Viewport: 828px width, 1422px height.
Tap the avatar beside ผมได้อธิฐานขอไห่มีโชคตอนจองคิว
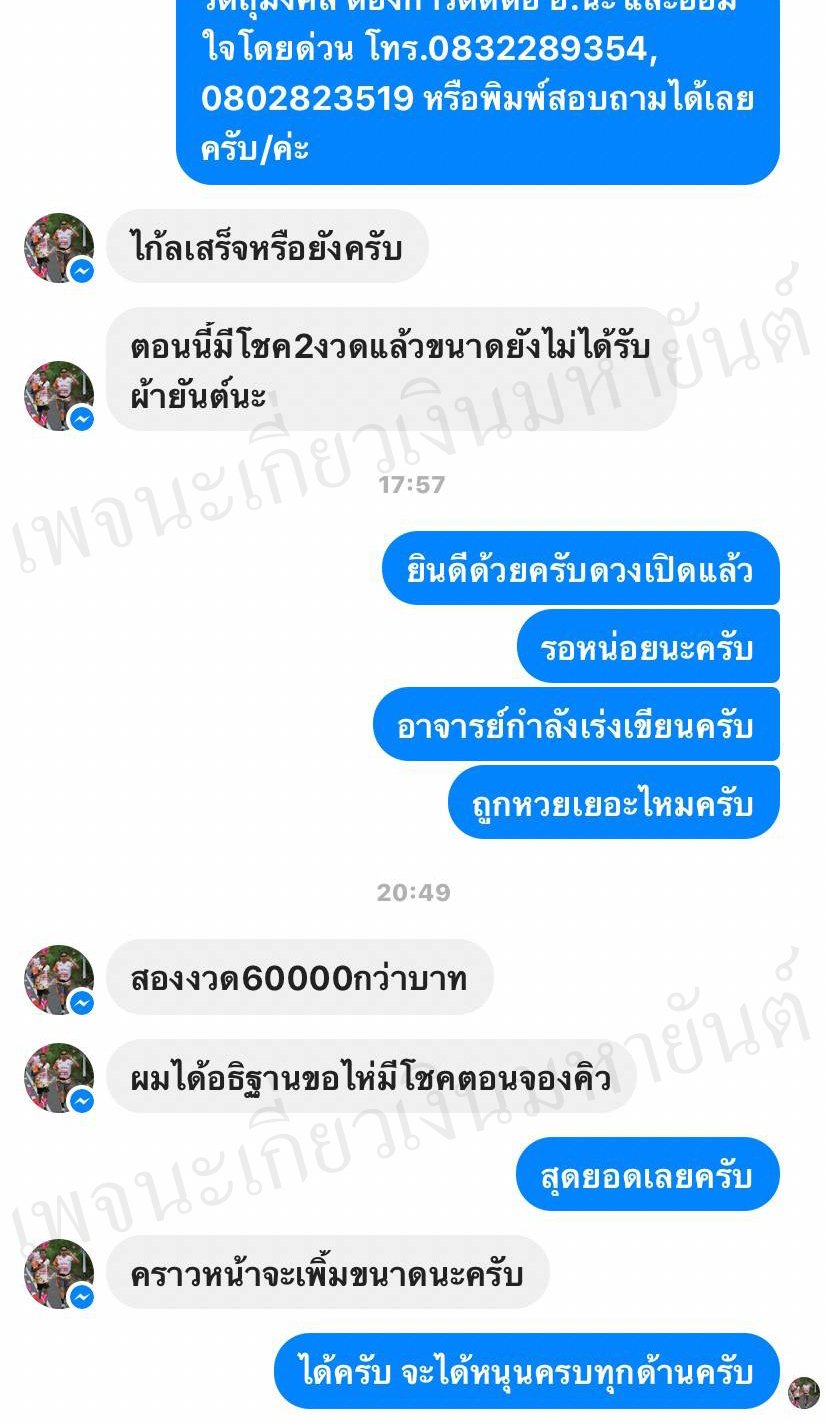point(58,1077)
